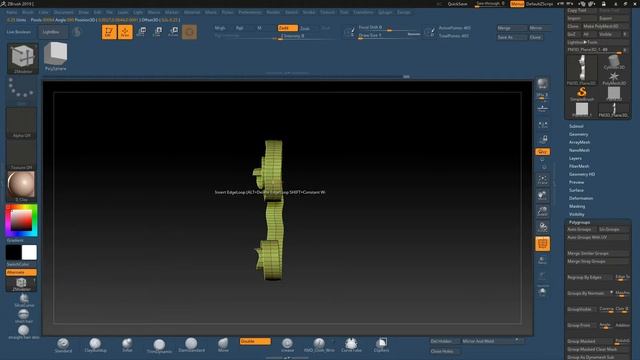Select the PolyMesh3D star tool
The height and width of the screenshot is (360, 640).
pyautogui.click(x=613, y=78)
